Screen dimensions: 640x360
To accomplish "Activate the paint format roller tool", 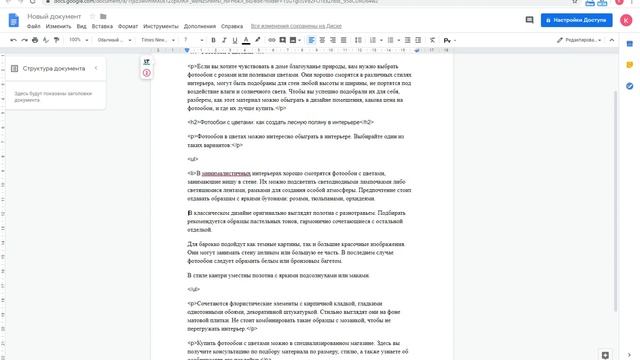I will [x=56, y=40].
